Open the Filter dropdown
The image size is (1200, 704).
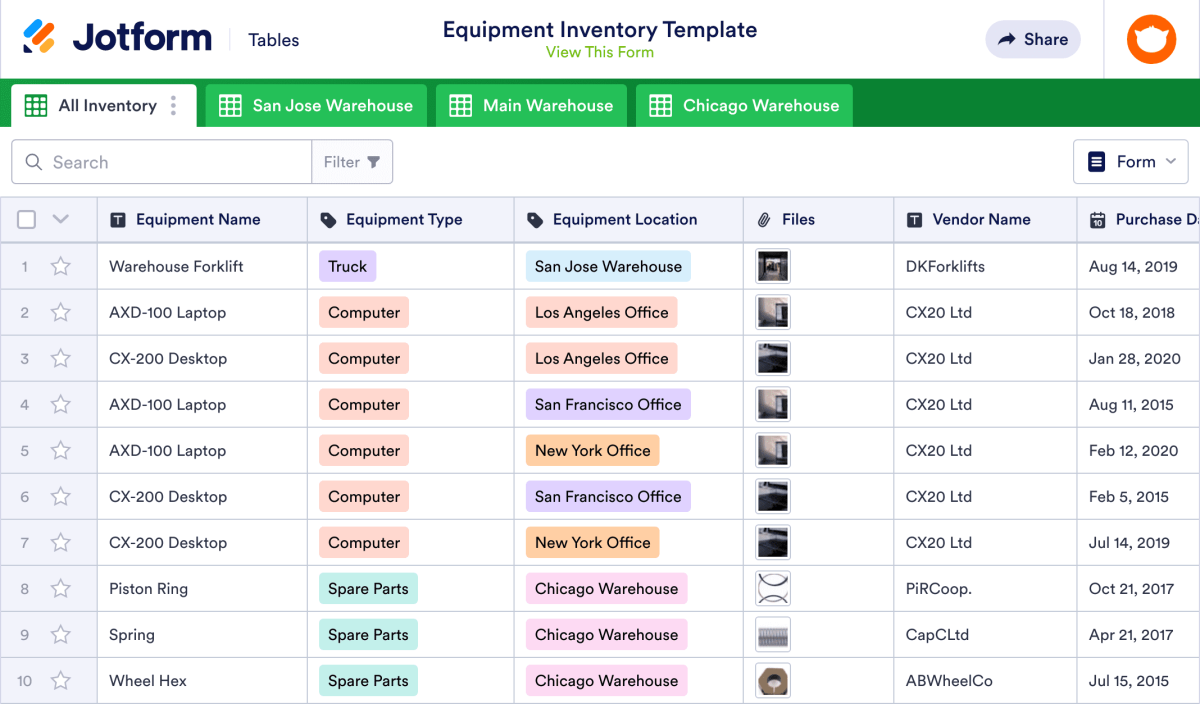352,161
